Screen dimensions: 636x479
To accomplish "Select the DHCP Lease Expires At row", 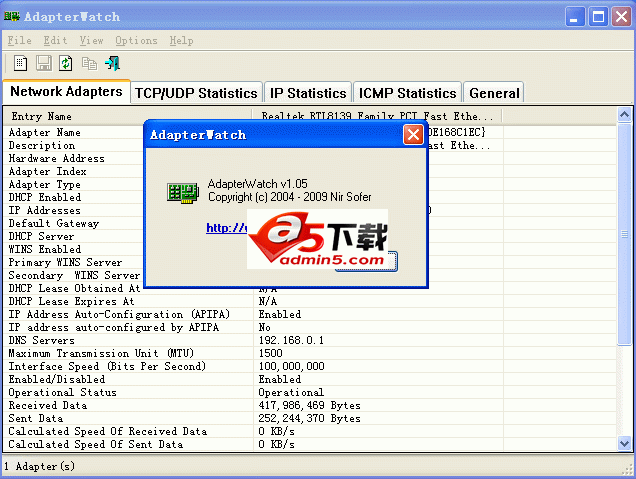I will 310,301.
